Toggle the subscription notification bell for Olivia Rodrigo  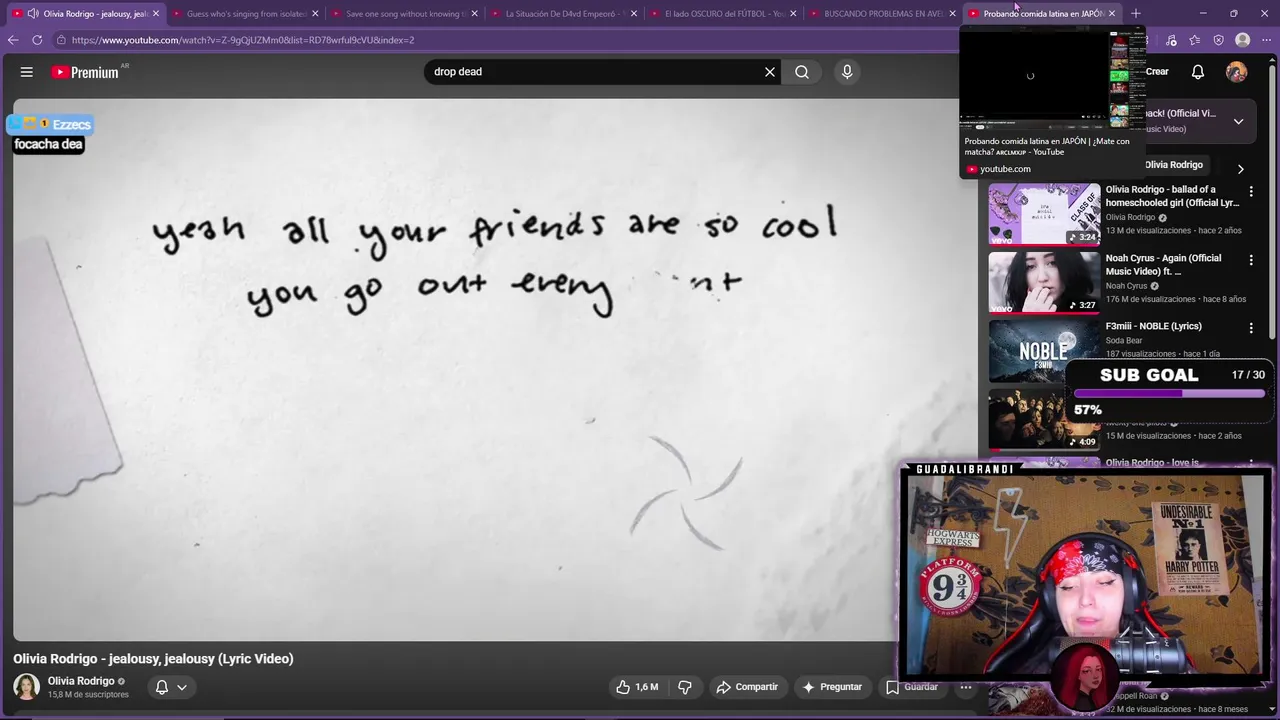pyautogui.click(x=171, y=687)
